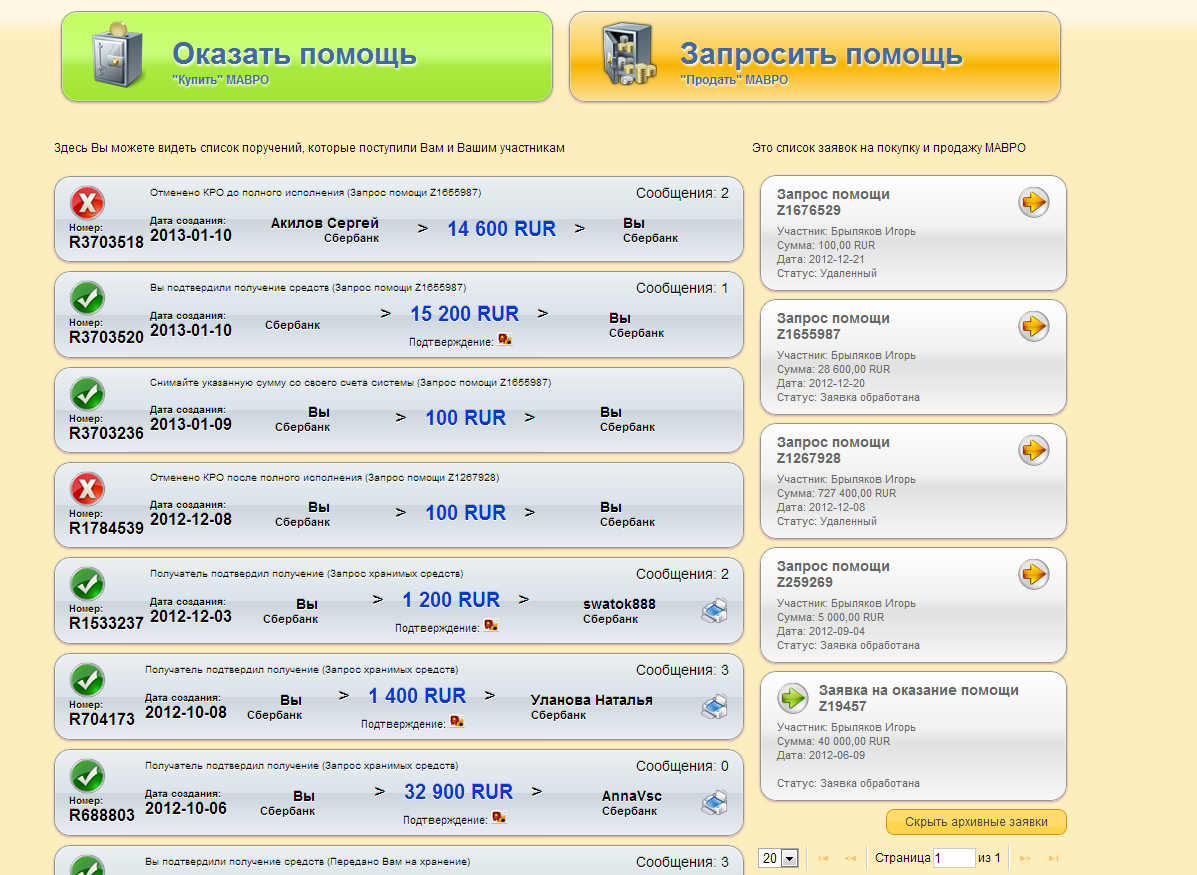Viewport: 1197px width, 875px height.
Task: Click recipient name 'Уланова Наталья'
Action: coord(592,700)
